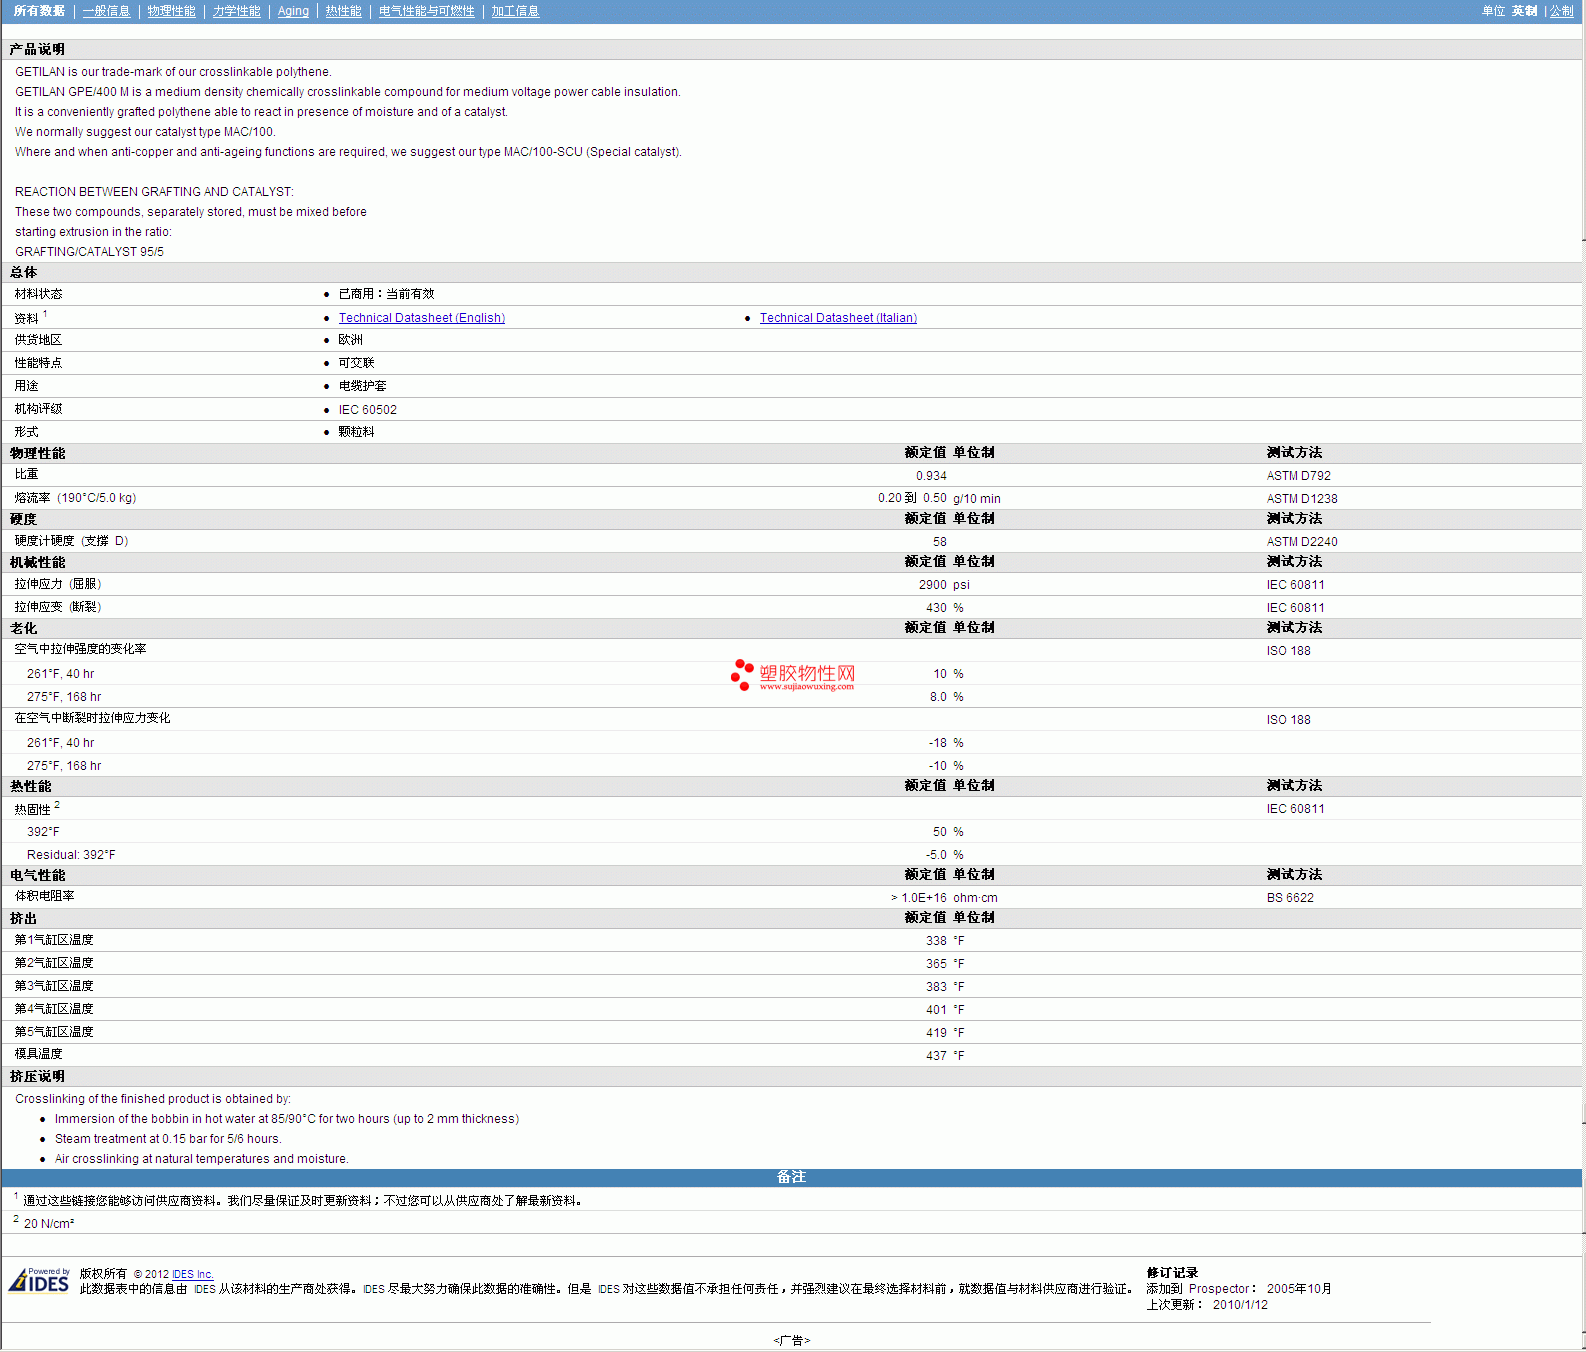This screenshot has height=1352, width=1586.
Task: Open Technical Datasheet (Italian) link
Action: (x=838, y=318)
